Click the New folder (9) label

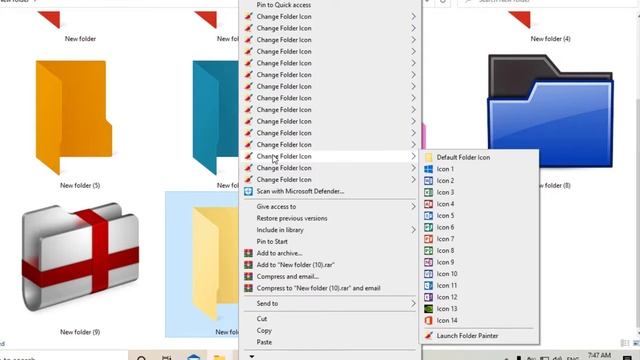click(80, 332)
